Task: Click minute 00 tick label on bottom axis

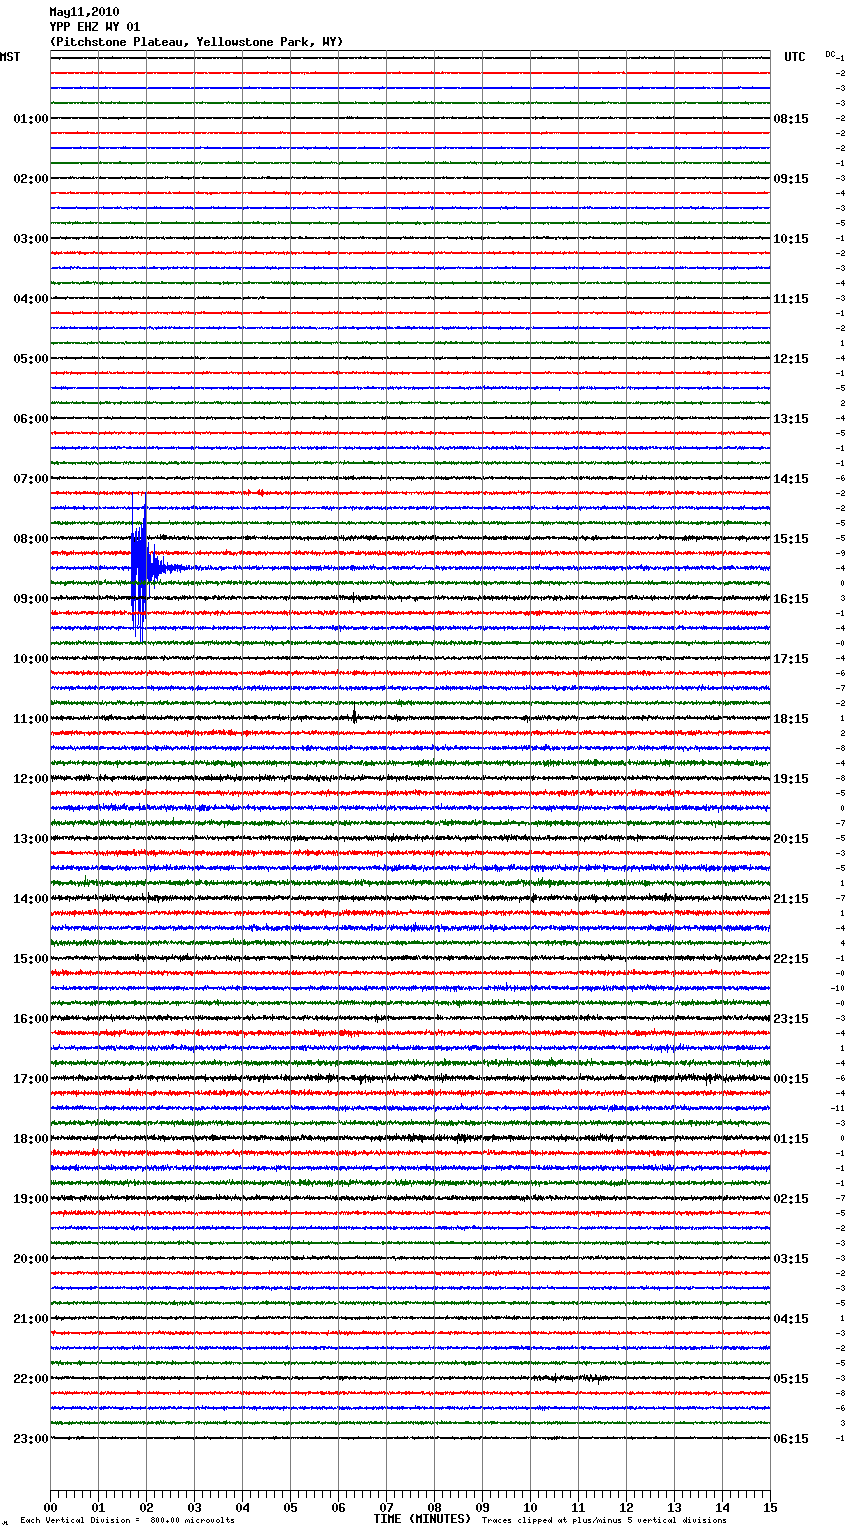Action: point(50,1507)
